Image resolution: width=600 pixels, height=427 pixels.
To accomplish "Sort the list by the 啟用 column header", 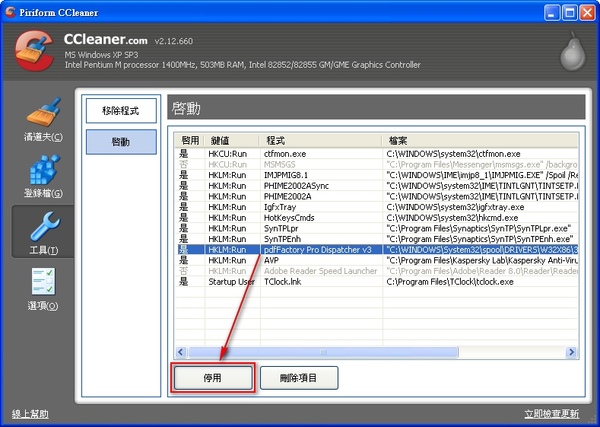I will click(x=190, y=140).
